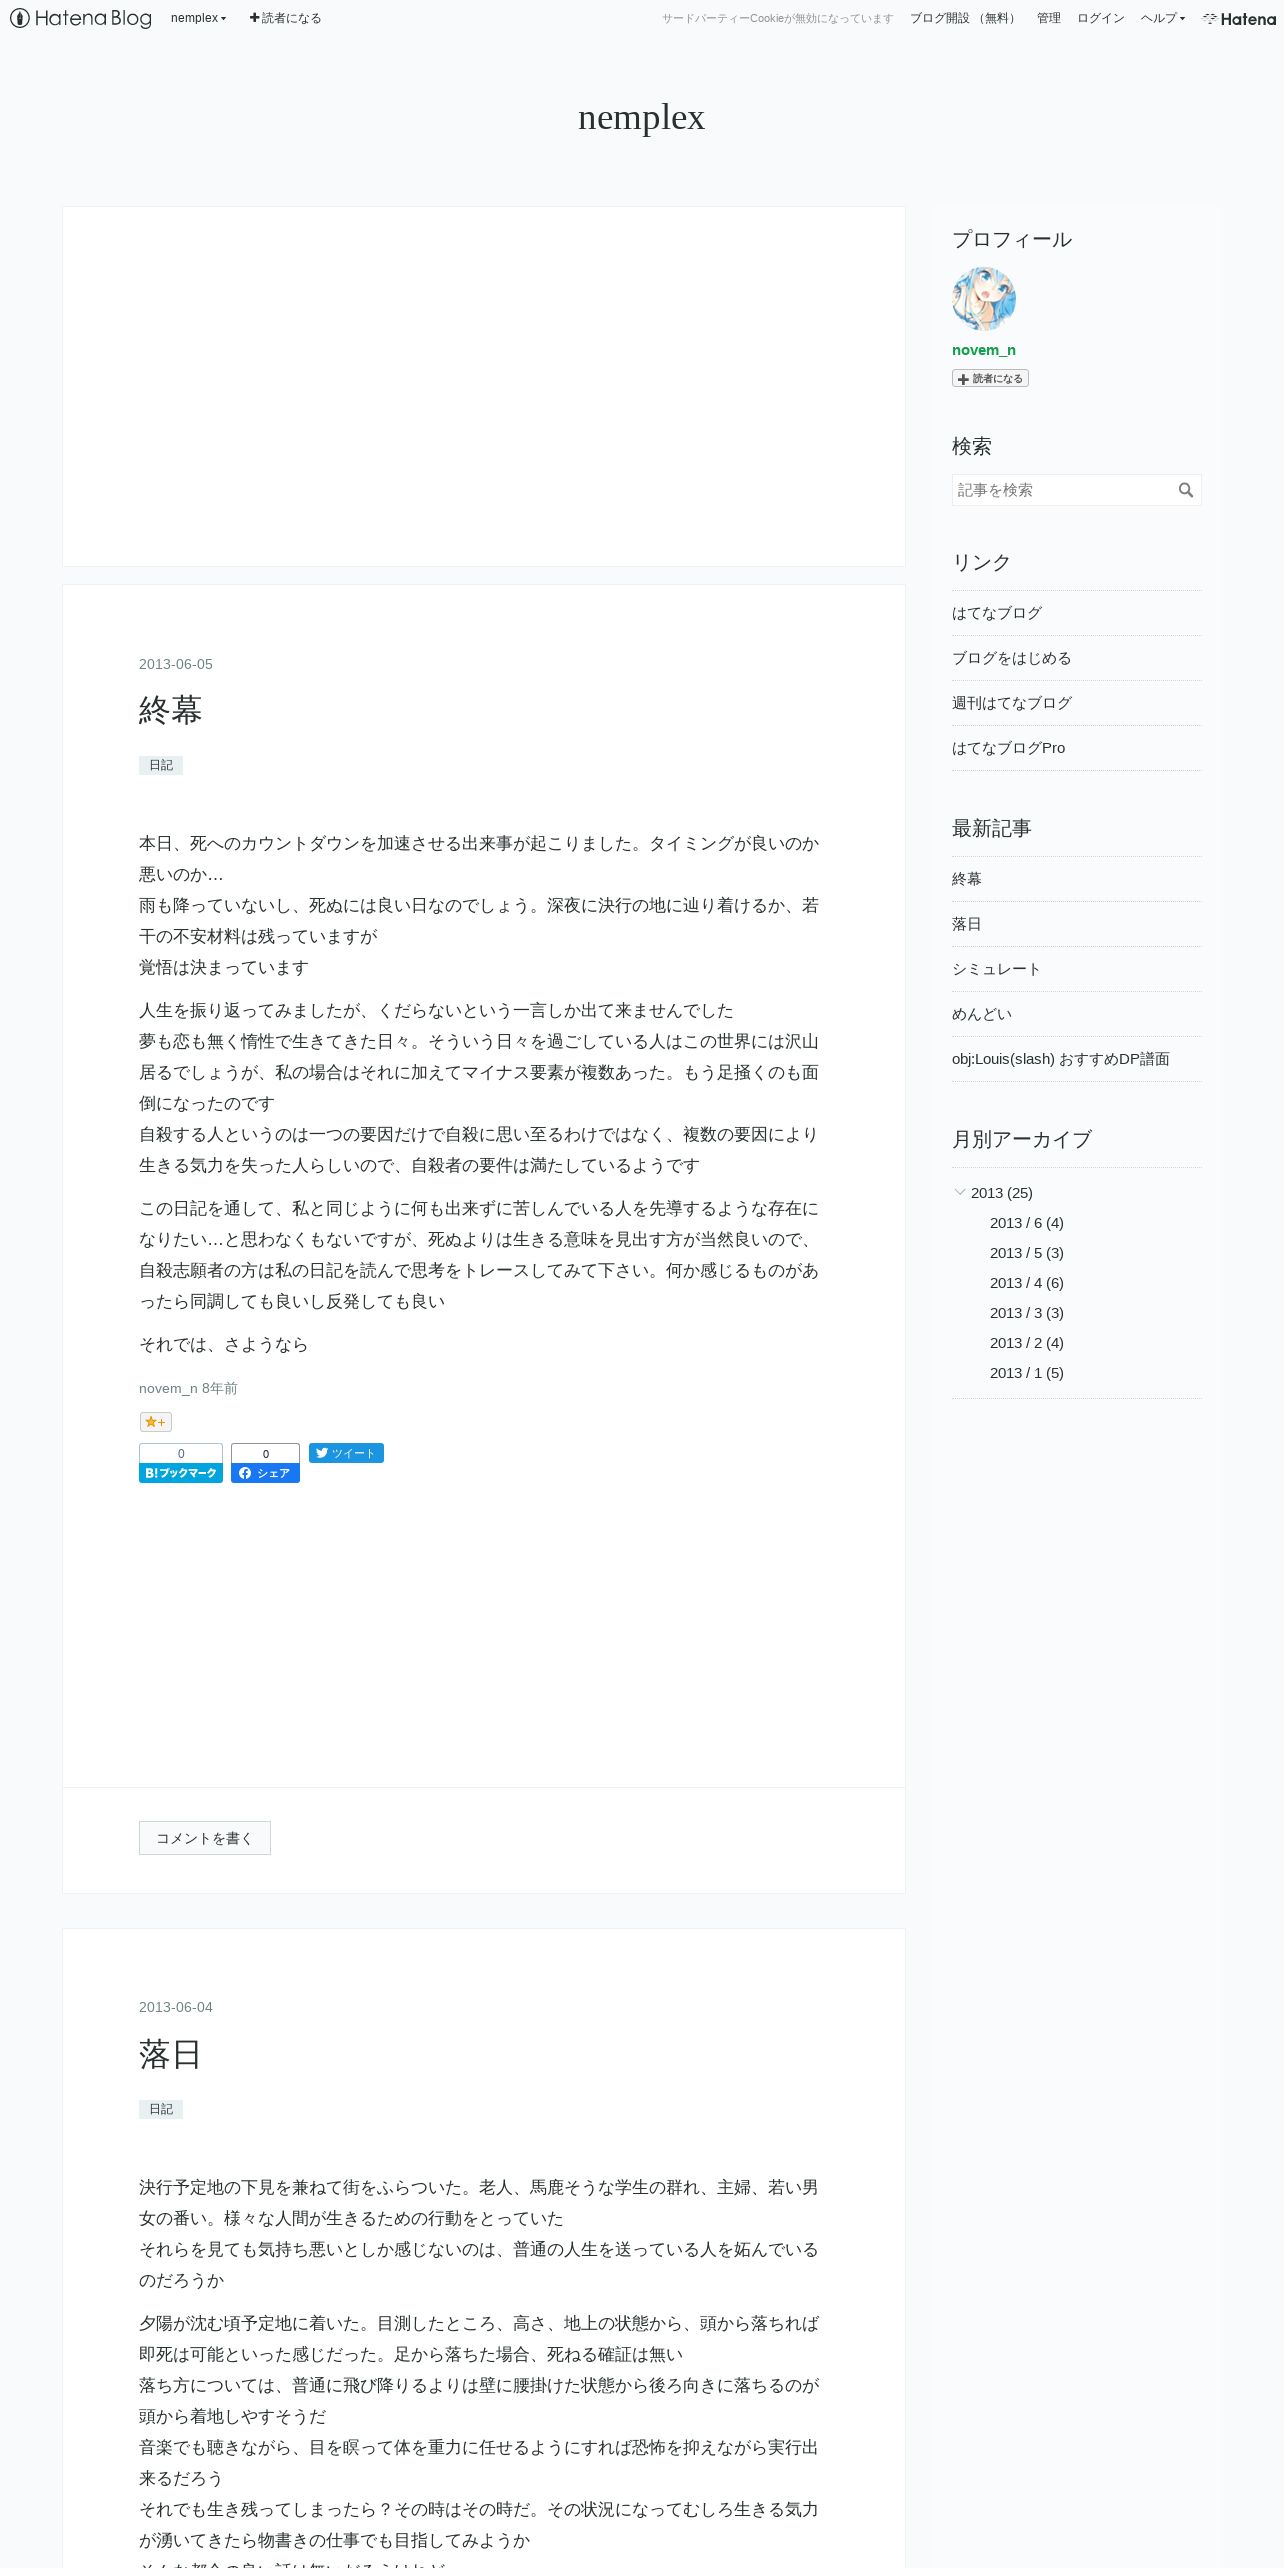This screenshot has width=1284, height=2568.
Task: Click the Facebook share count 0 box
Action: pyautogui.click(x=265, y=1454)
